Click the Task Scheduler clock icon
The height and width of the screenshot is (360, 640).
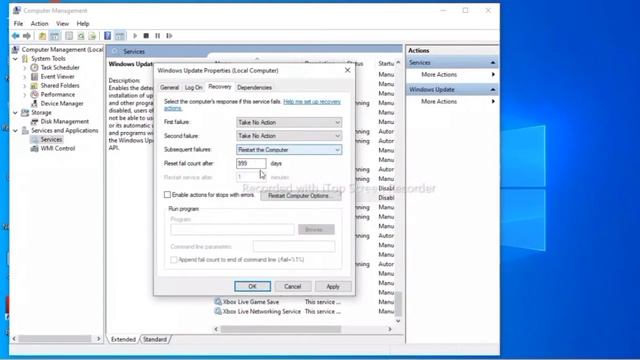pyautogui.click(x=34, y=67)
